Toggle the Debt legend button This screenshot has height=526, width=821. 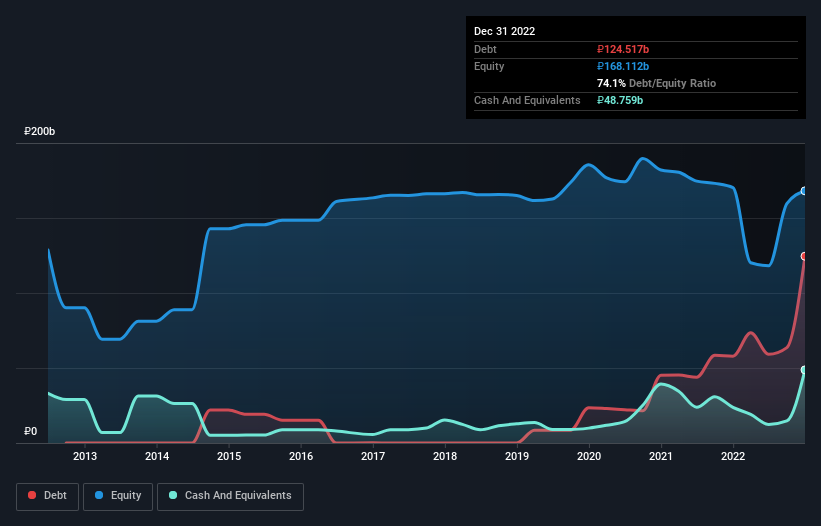point(47,496)
